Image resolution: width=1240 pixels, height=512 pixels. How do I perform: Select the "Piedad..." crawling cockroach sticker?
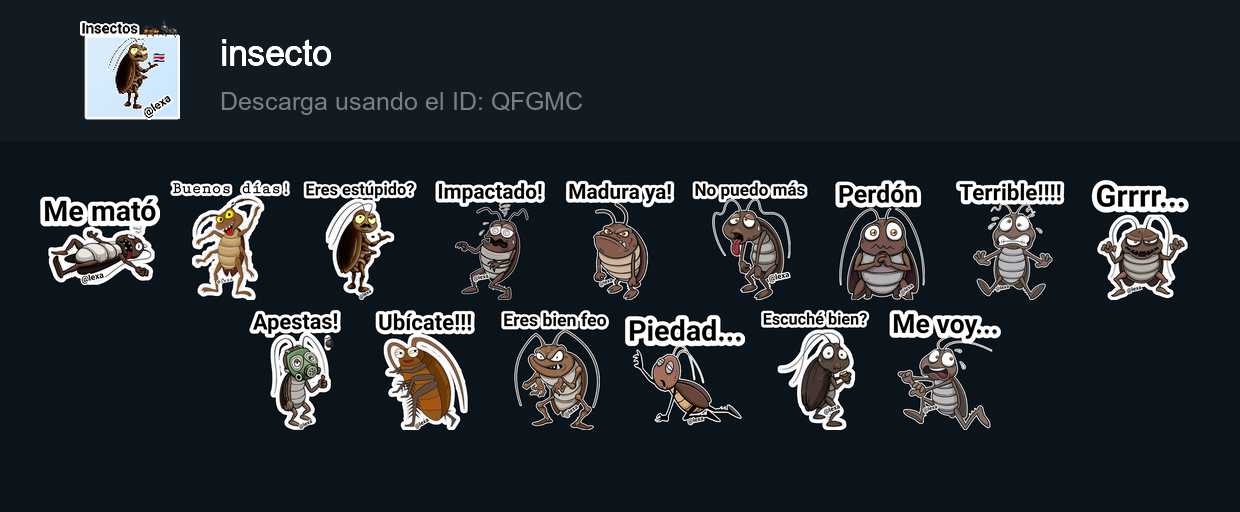click(685, 370)
